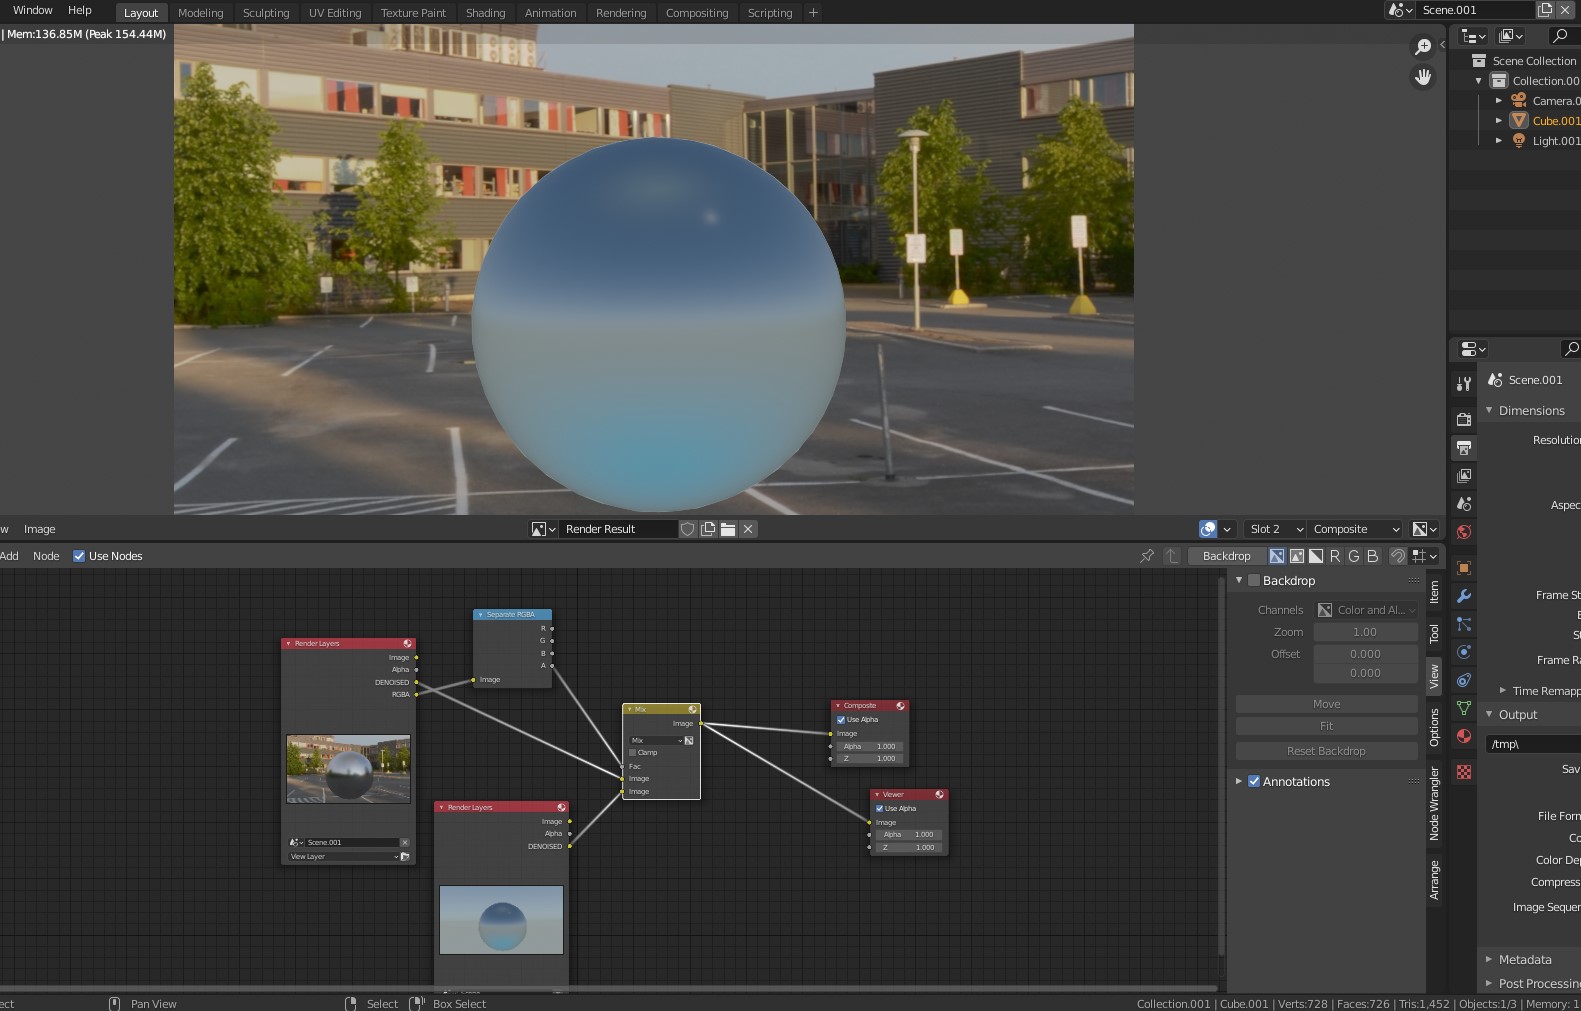Click the Backdrop toggle button in header

(x=1226, y=556)
